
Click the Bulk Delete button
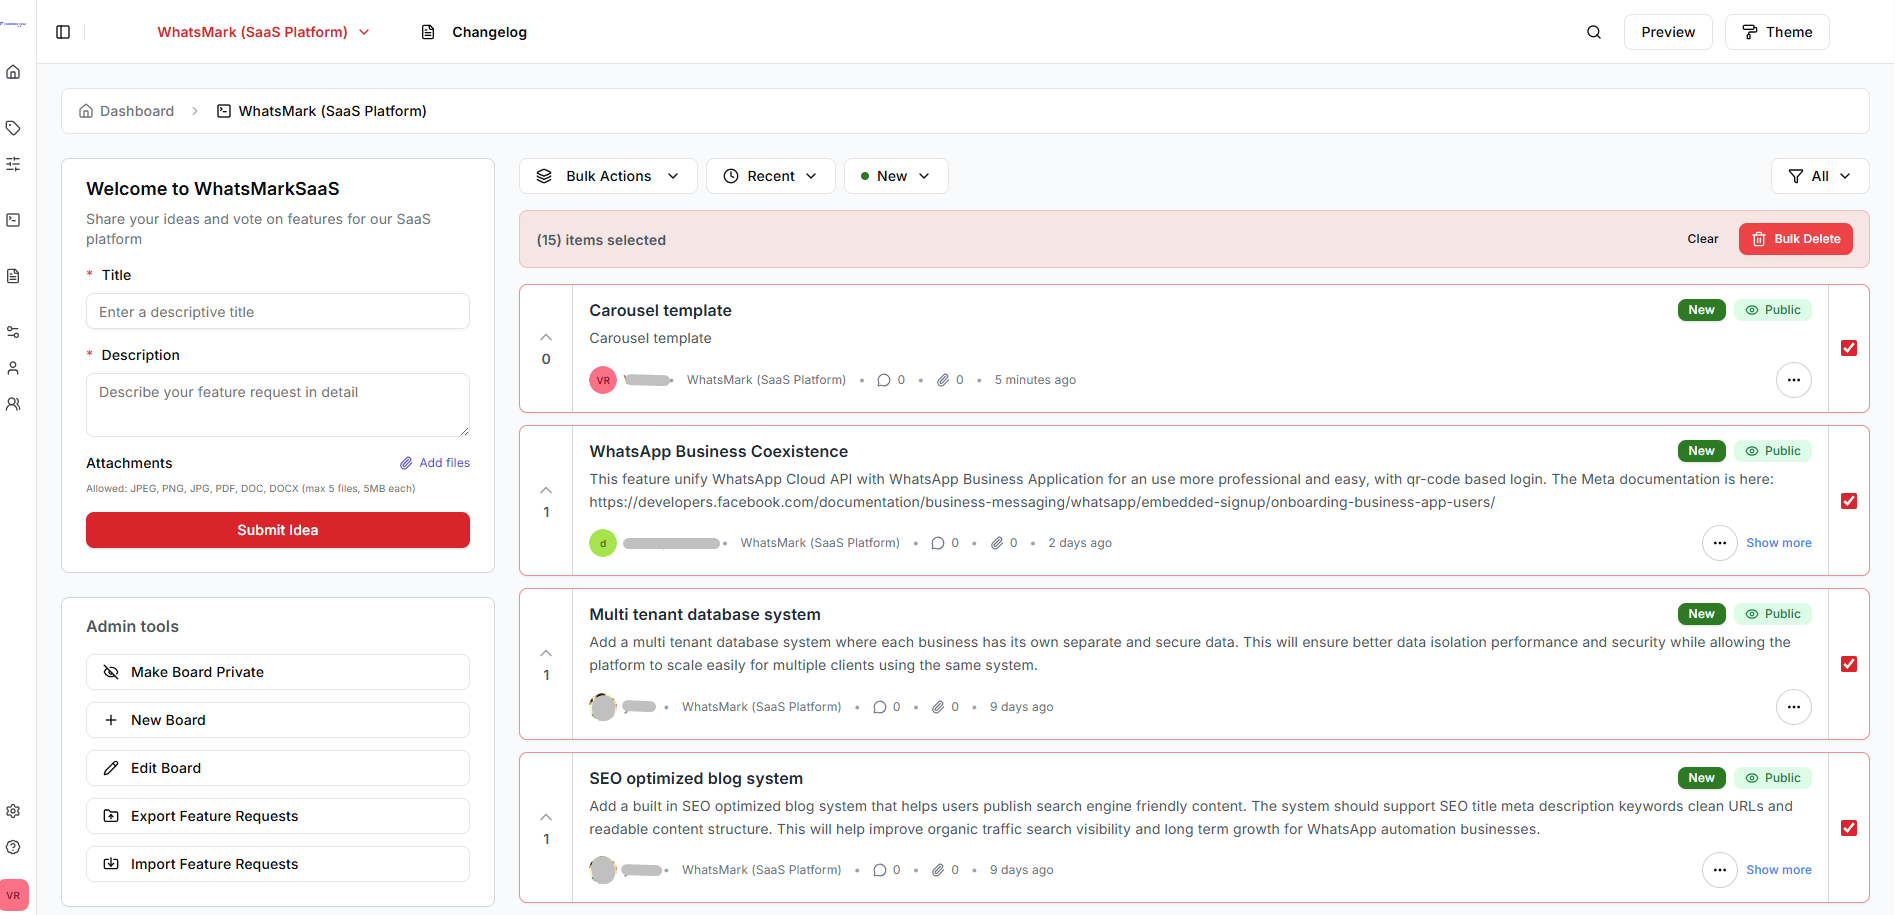click(x=1795, y=238)
